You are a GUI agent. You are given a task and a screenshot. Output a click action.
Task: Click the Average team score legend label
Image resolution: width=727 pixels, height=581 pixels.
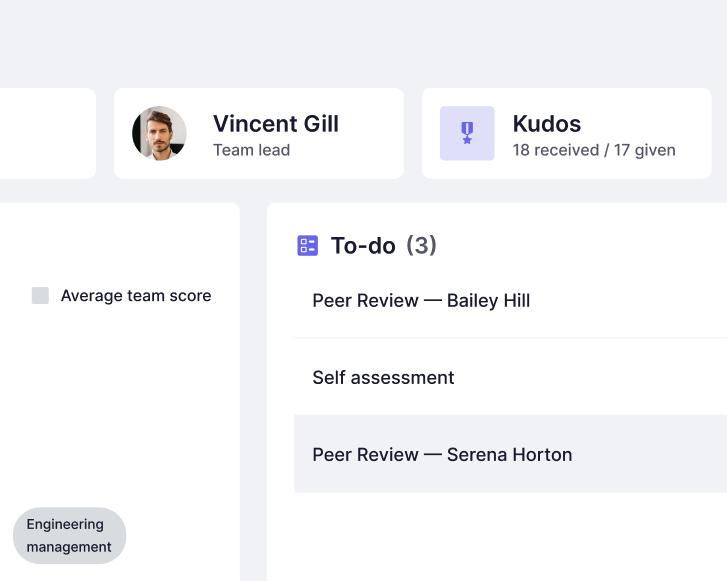(136, 296)
